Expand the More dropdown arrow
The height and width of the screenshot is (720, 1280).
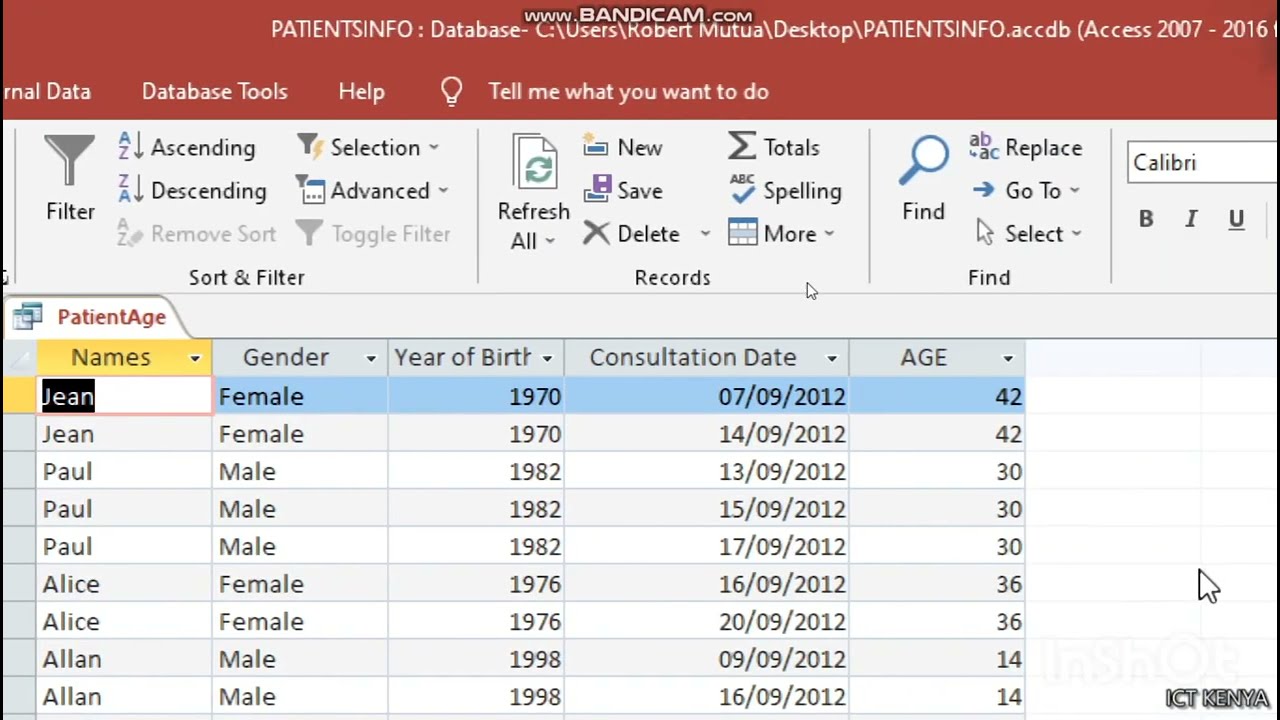[829, 234]
